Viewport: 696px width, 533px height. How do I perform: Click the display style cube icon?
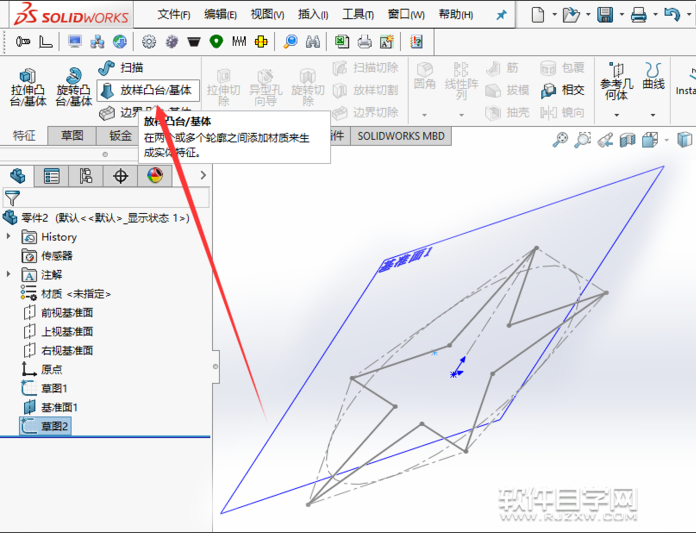pyautogui.click(x=684, y=140)
